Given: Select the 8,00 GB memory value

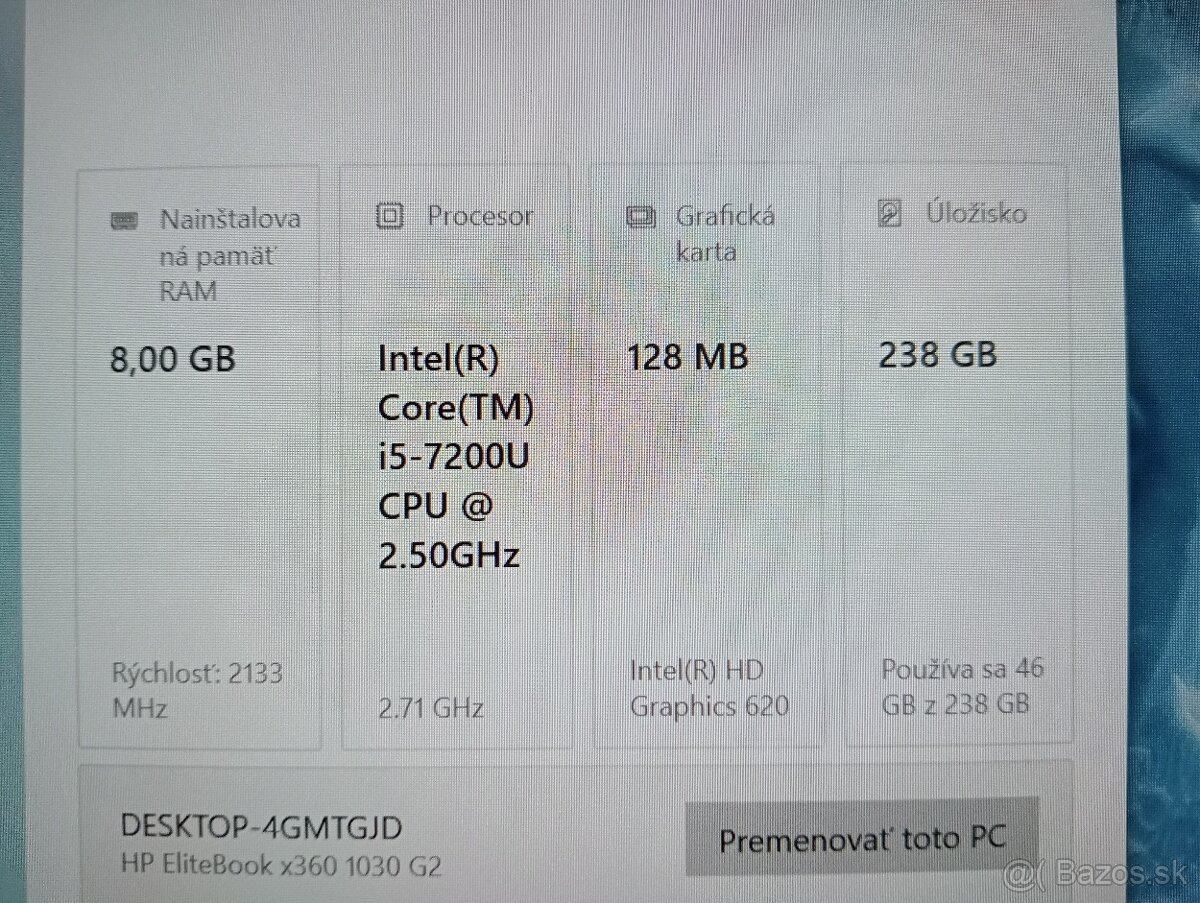Looking at the screenshot, I should [x=172, y=359].
